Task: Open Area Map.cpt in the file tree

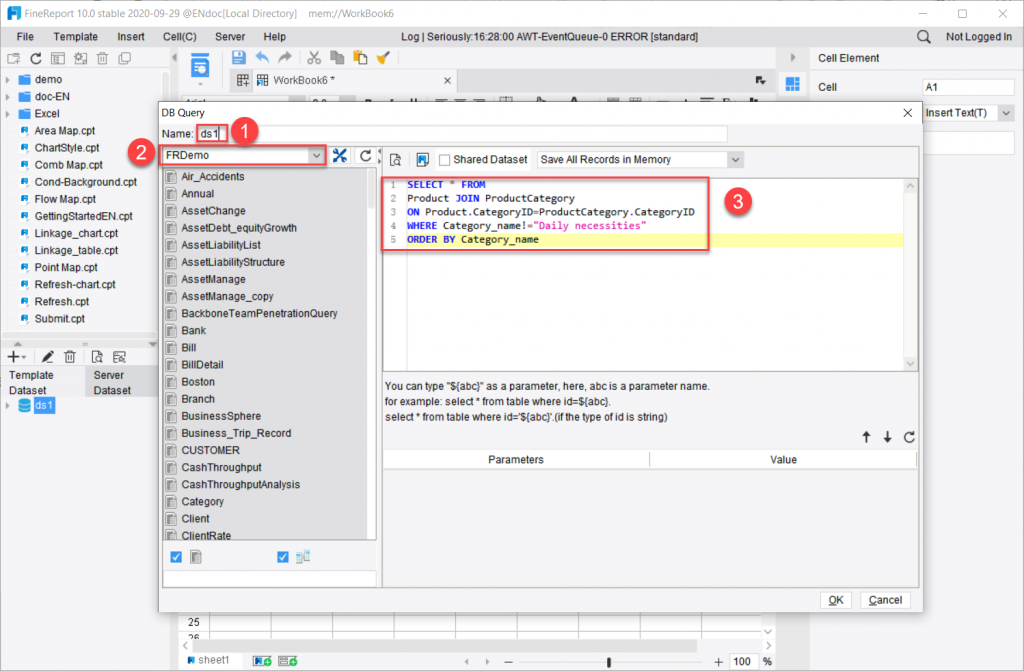Action: tap(65, 131)
